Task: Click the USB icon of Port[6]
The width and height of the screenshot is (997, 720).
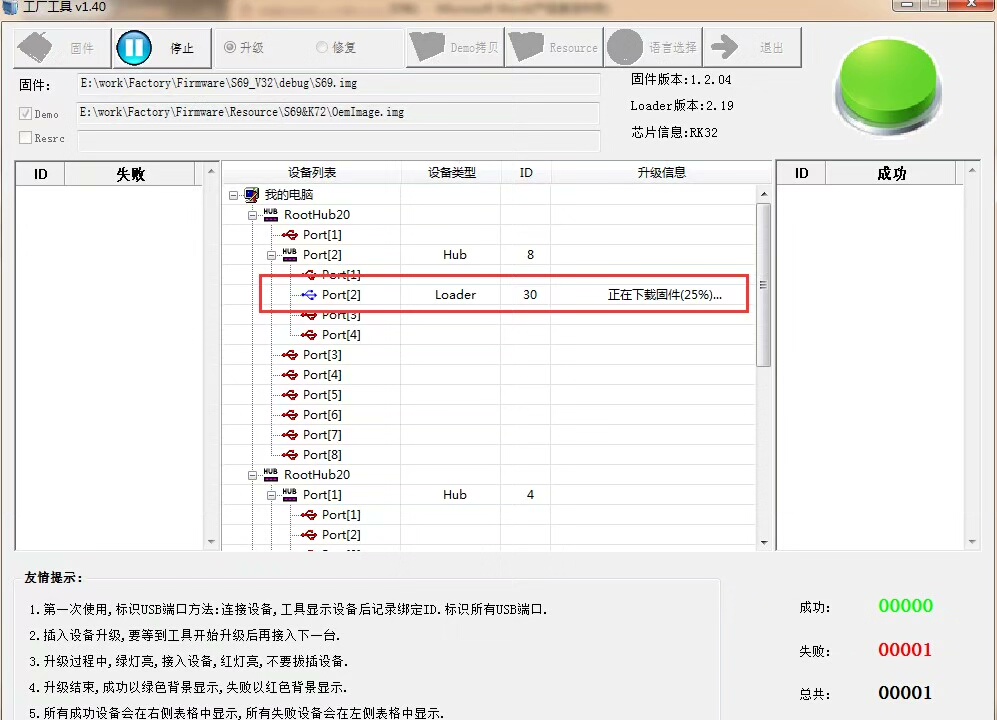Action: [x=290, y=415]
